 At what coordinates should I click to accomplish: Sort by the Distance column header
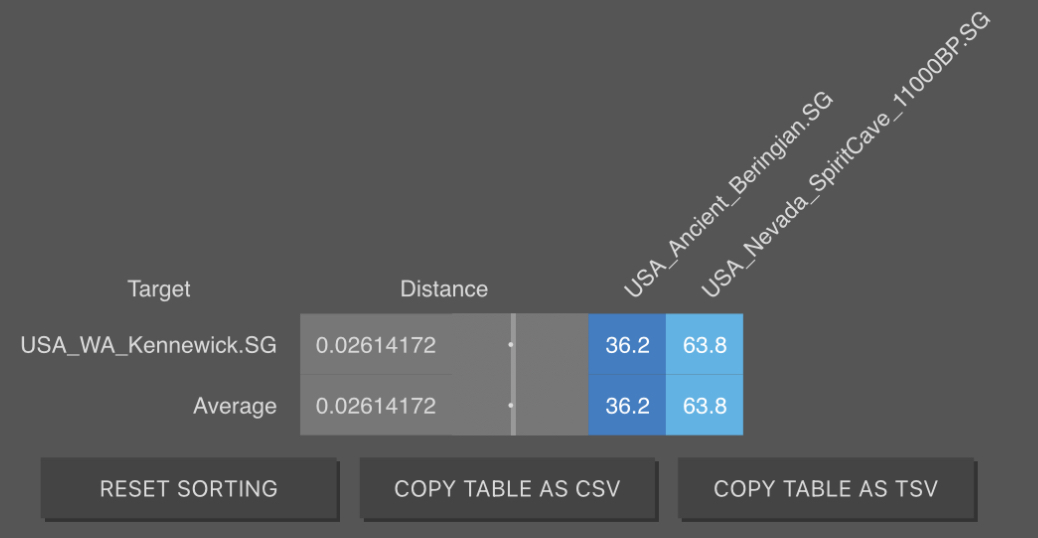pos(444,289)
